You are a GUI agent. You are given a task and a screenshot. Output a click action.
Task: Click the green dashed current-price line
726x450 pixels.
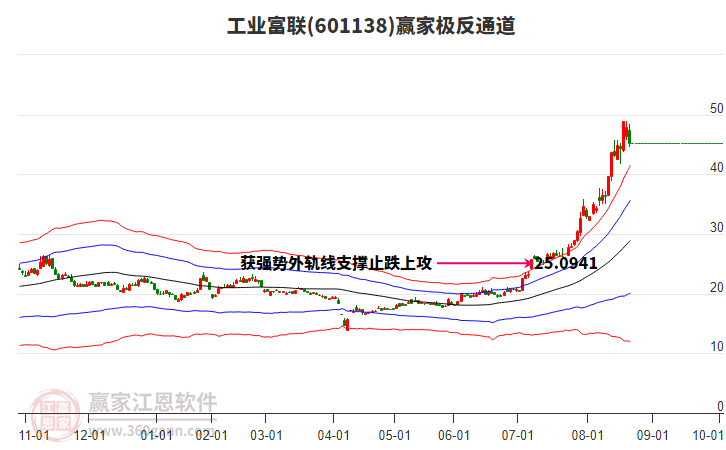(x=678, y=144)
